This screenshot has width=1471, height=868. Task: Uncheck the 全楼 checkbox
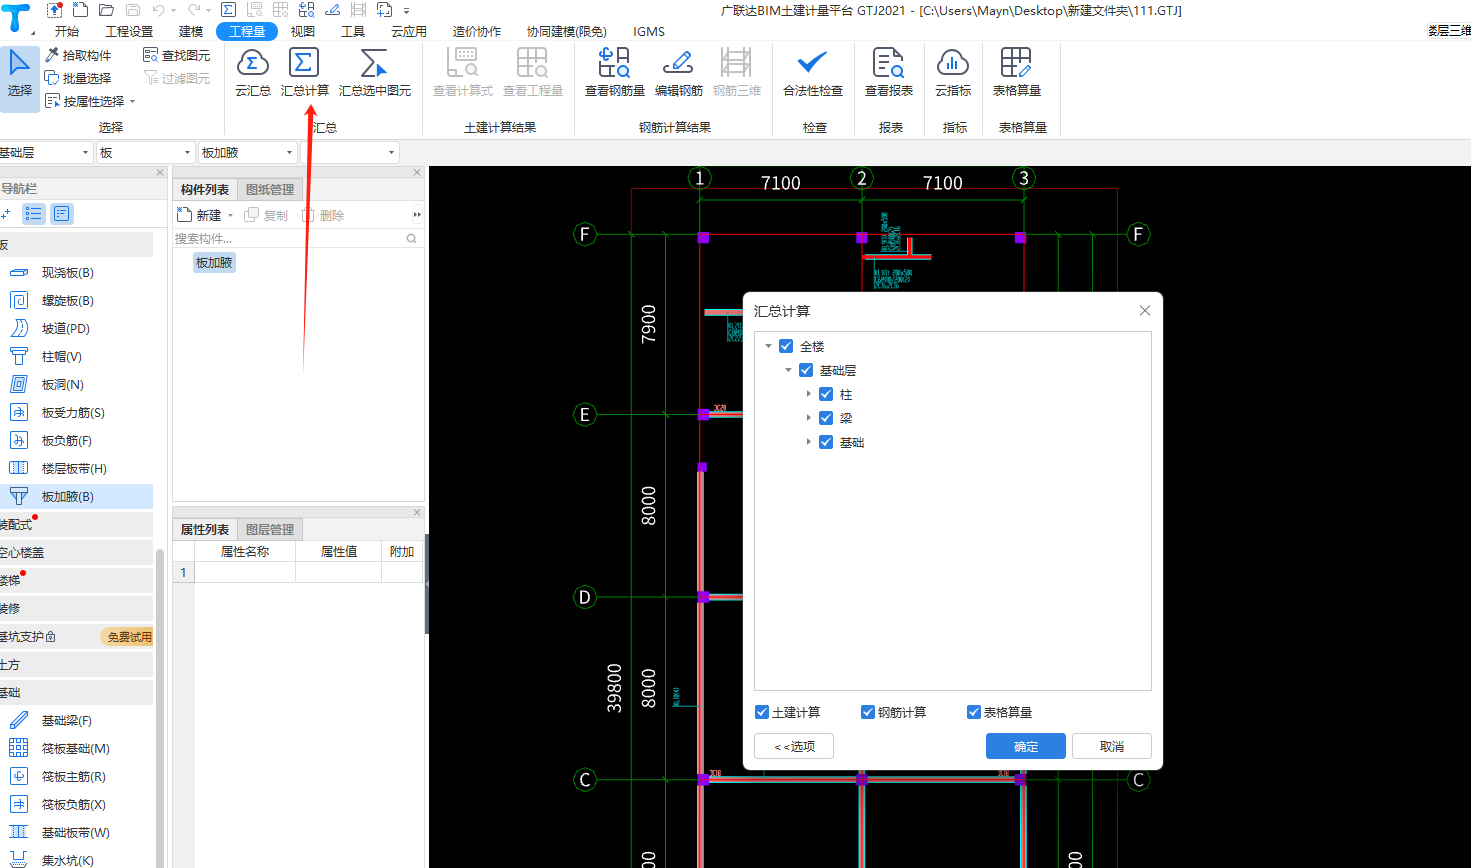coord(786,346)
